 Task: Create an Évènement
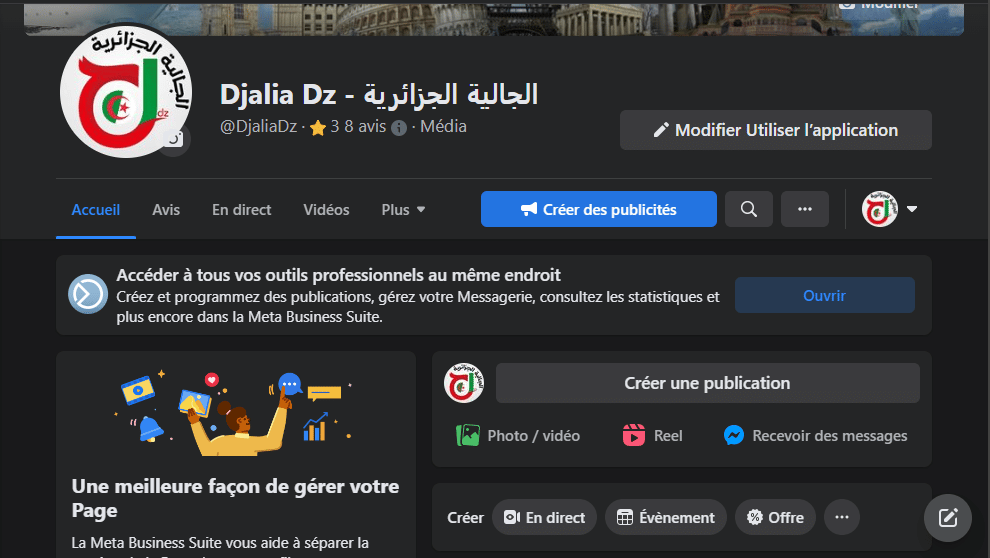tap(665, 518)
